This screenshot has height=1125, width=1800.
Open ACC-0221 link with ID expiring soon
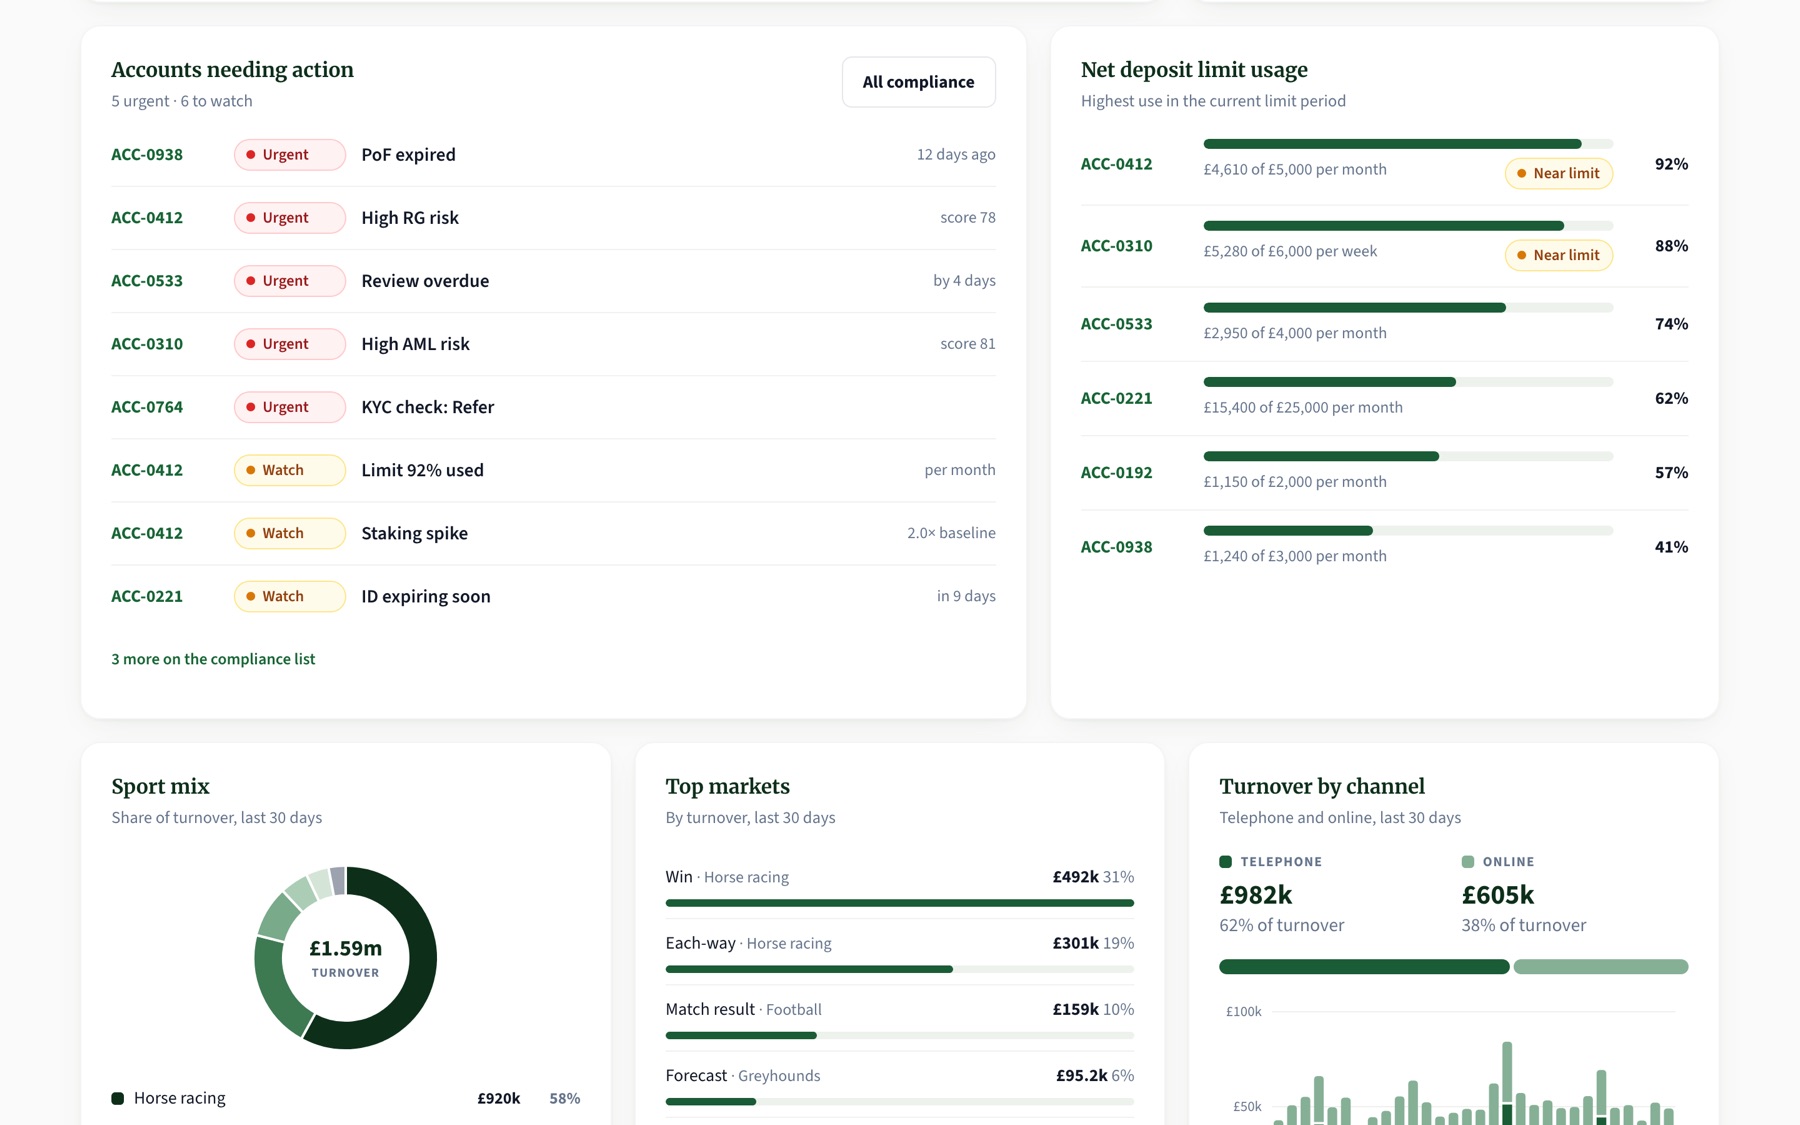[x=147, y=596]
